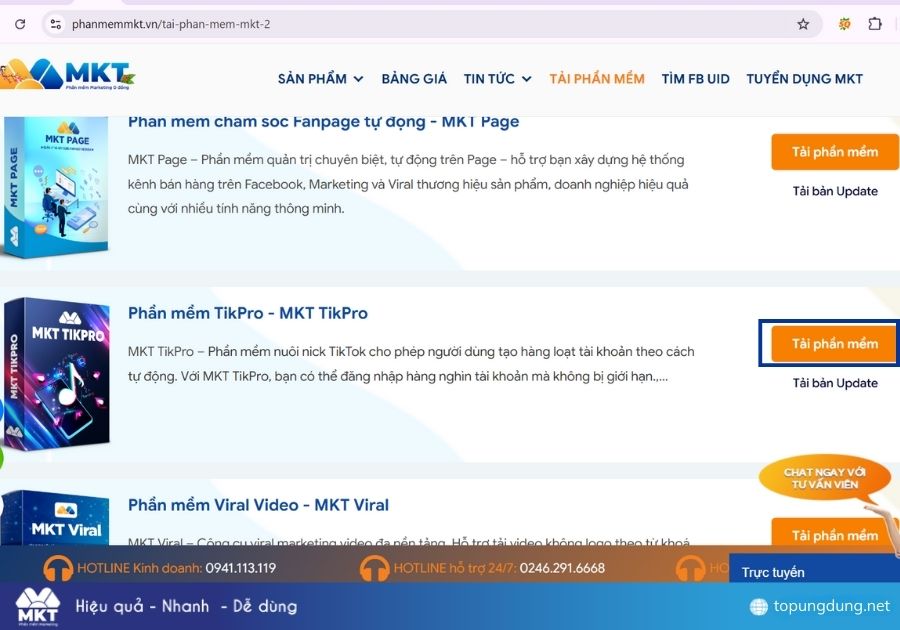Click Tải bản Update link for MKT Page

tap(835, 191)
